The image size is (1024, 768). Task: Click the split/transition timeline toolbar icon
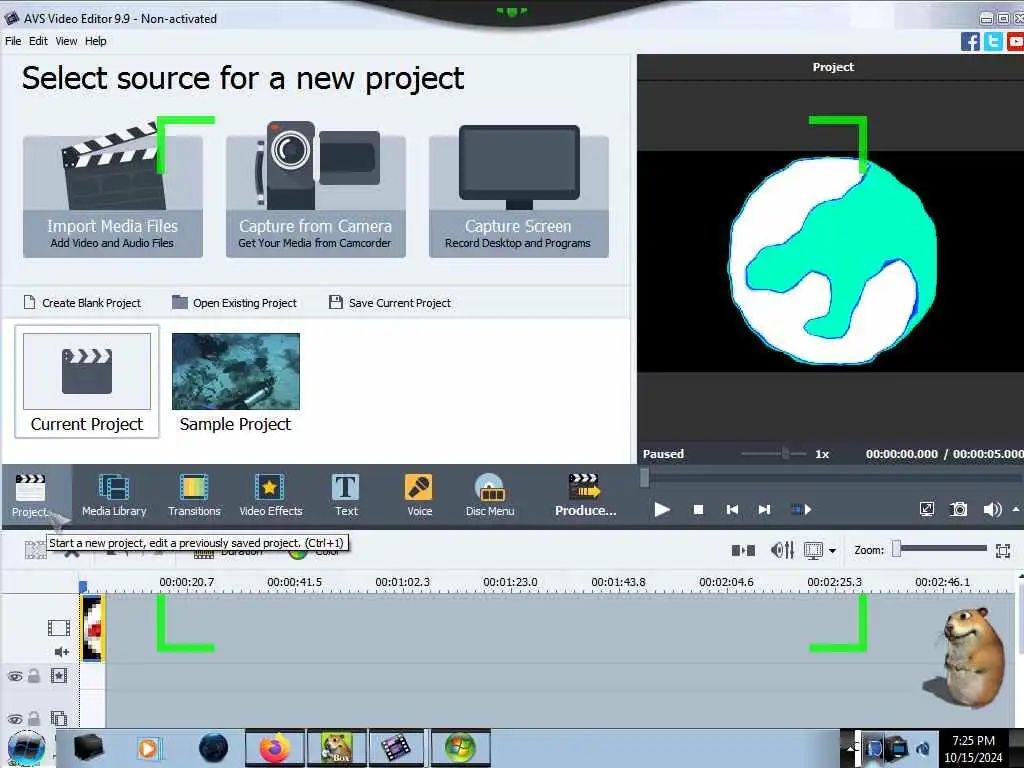(x=743, y=551)
